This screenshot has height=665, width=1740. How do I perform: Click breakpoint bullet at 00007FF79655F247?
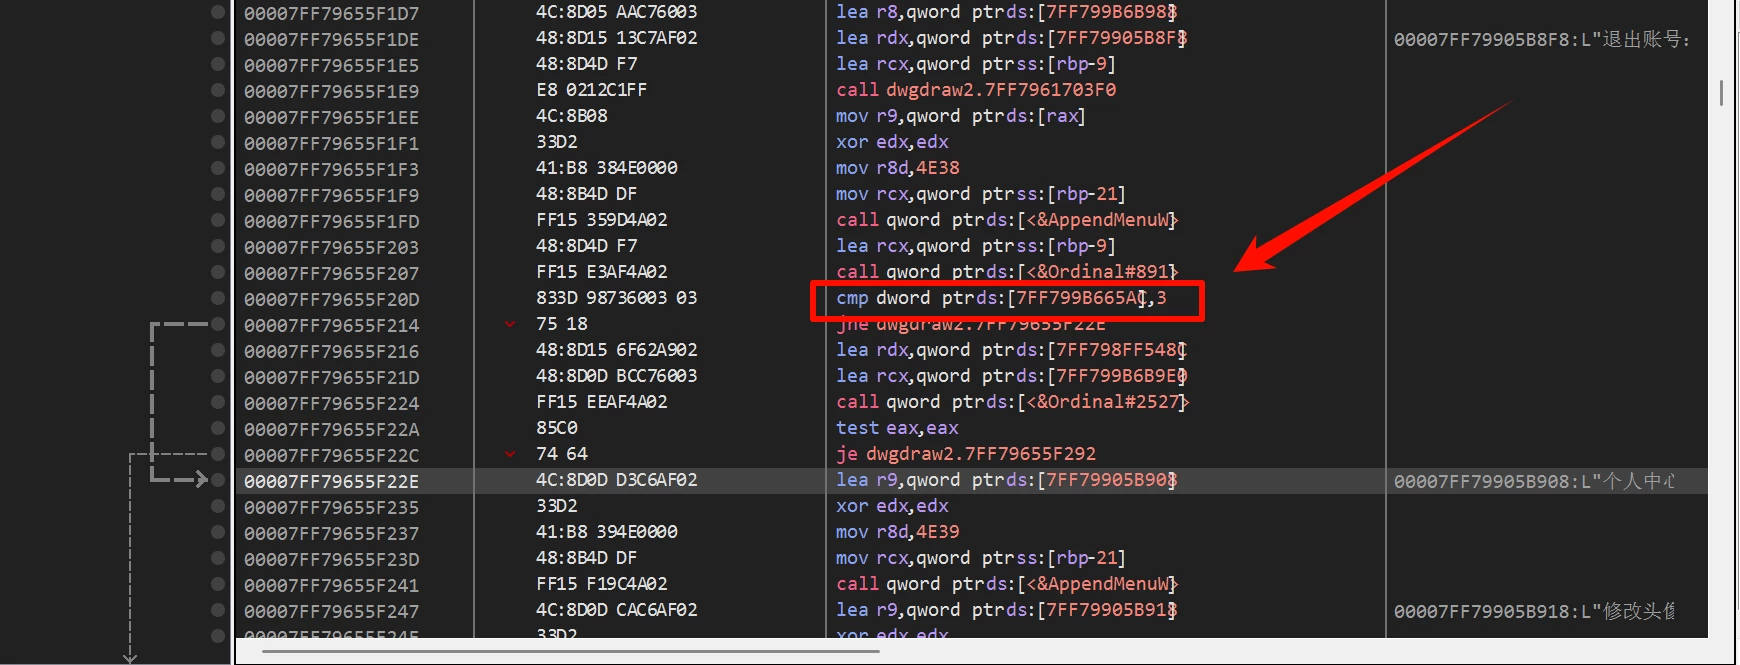coord(218,610)
